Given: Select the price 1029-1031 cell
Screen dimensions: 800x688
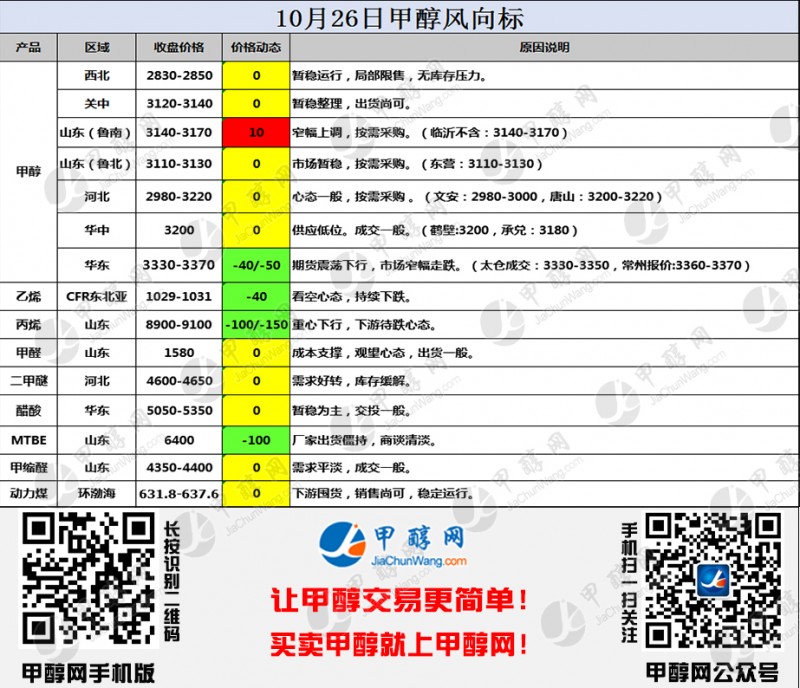Looking at the screenshot, I should [179, 297].
